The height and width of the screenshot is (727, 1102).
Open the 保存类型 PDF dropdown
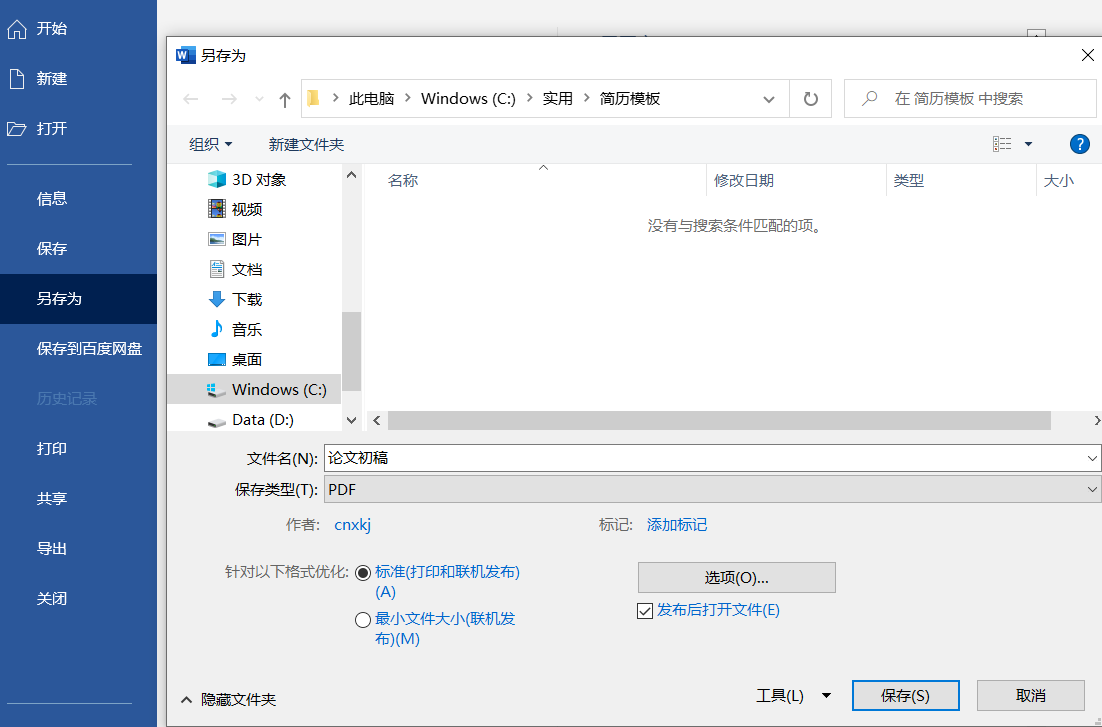(1093, 489)
